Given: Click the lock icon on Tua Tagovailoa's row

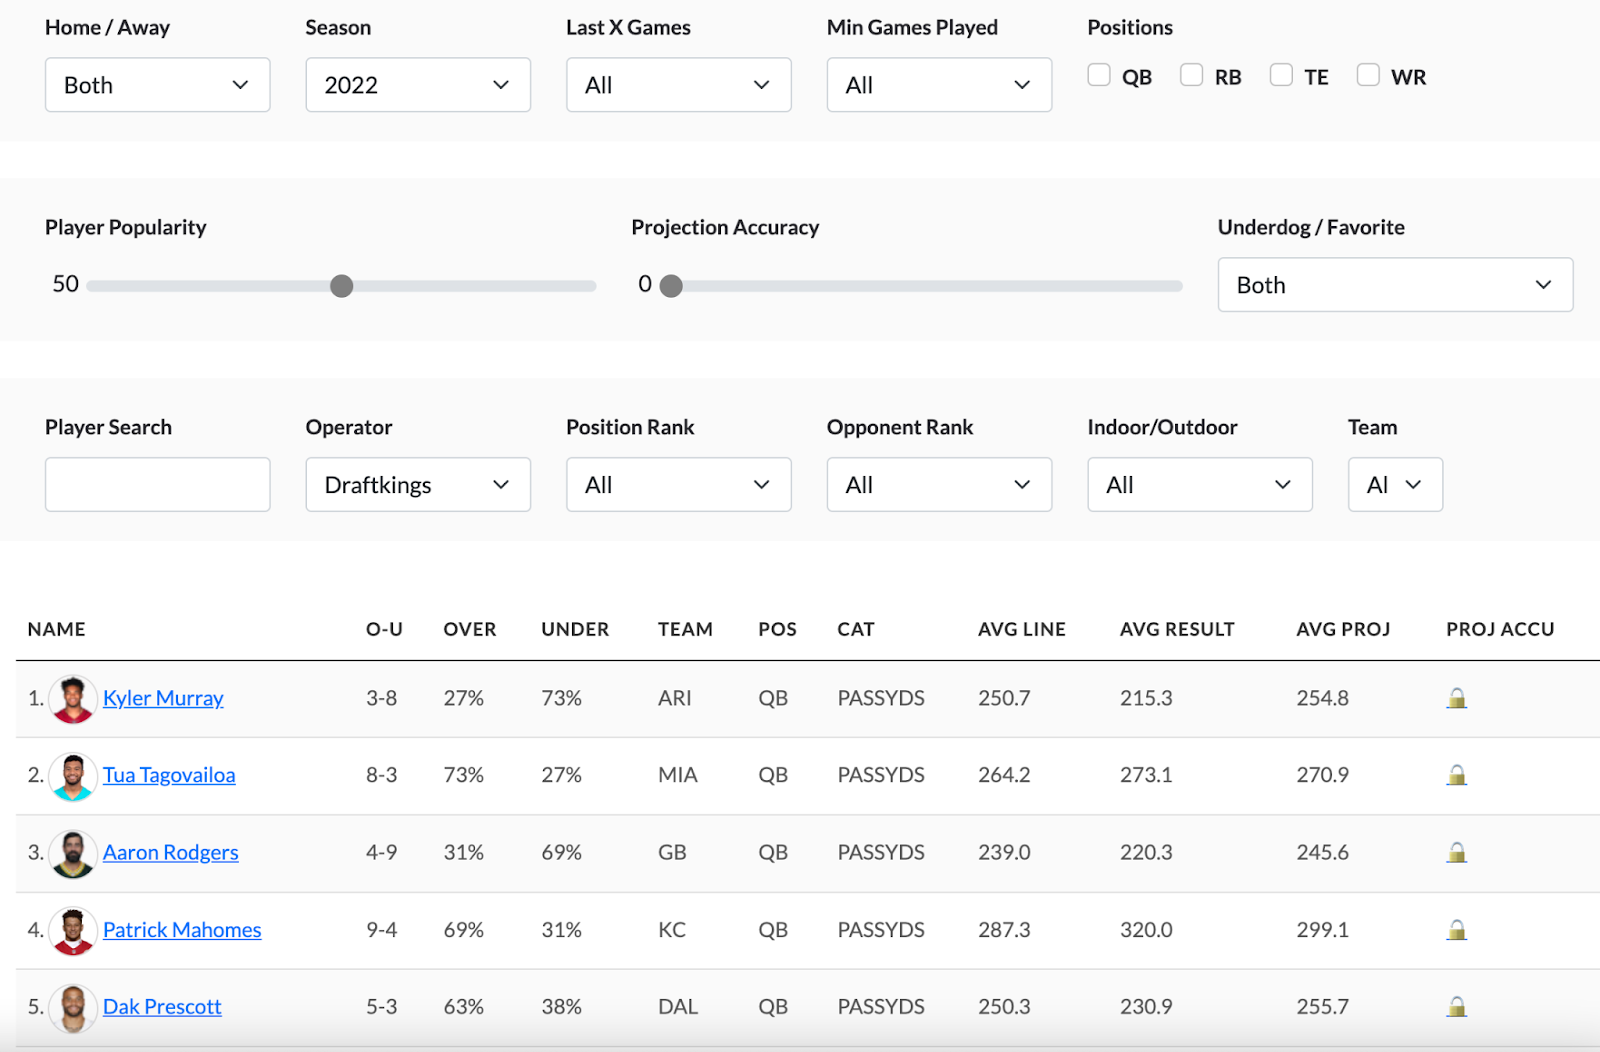Looking at the screenshot, I should coord(1457,775).
